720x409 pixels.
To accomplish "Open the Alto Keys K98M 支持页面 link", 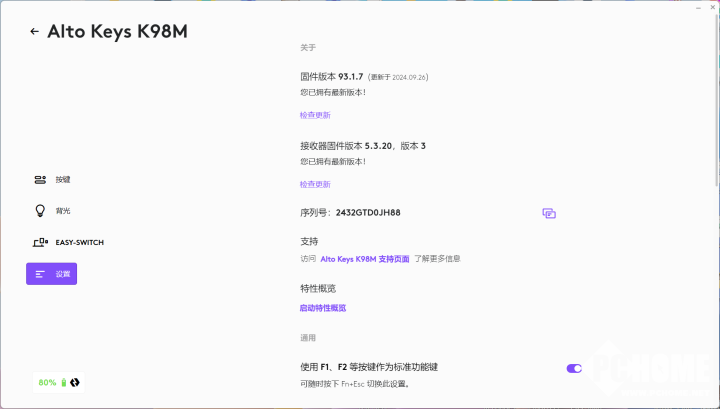I will (365, 259).
